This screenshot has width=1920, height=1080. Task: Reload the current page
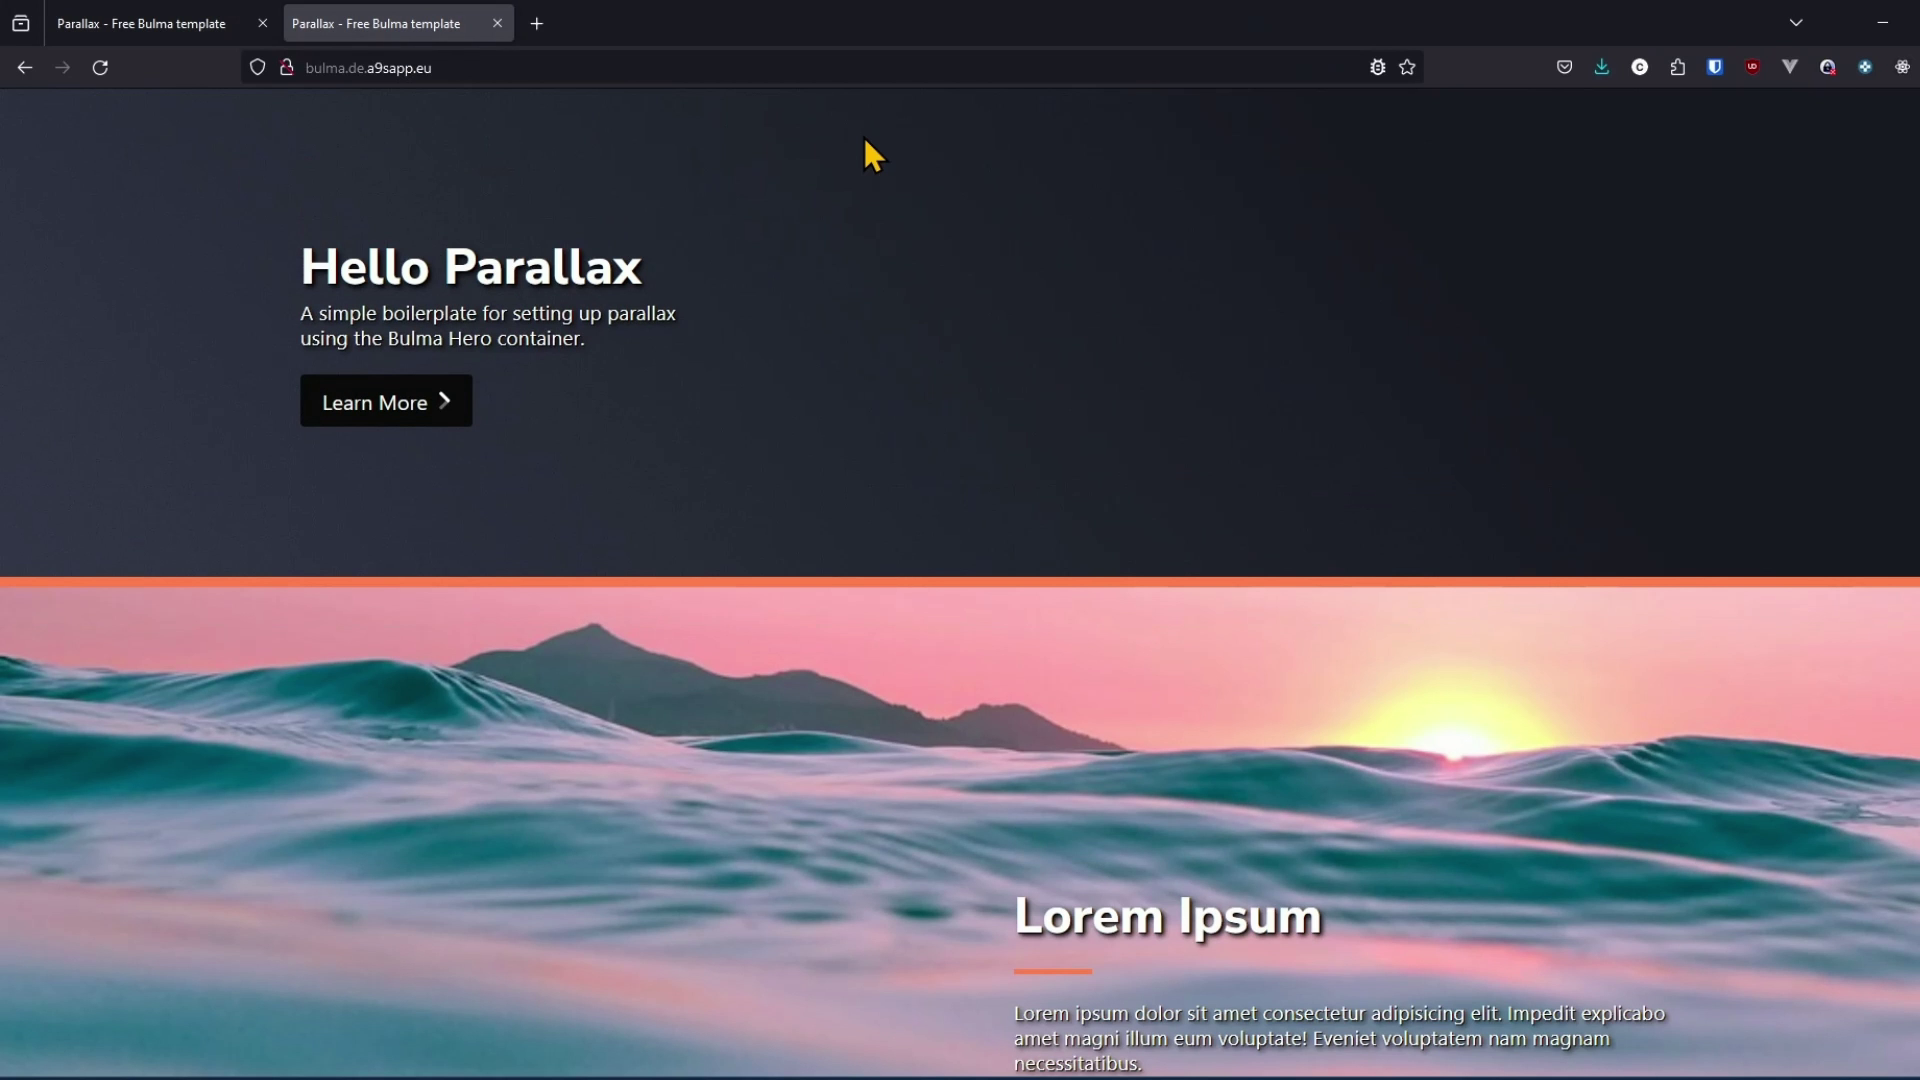pos(100,67)
